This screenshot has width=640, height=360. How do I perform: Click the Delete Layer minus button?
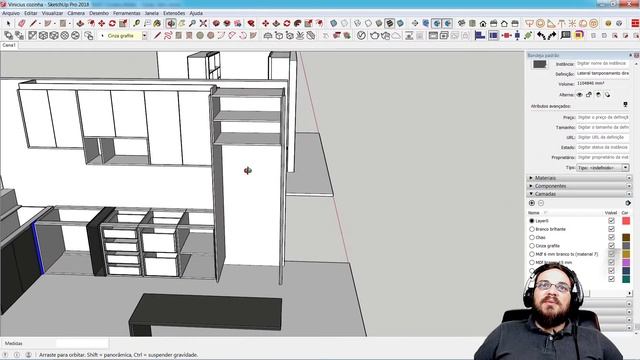pyautogui.click(x=541, y=203)
